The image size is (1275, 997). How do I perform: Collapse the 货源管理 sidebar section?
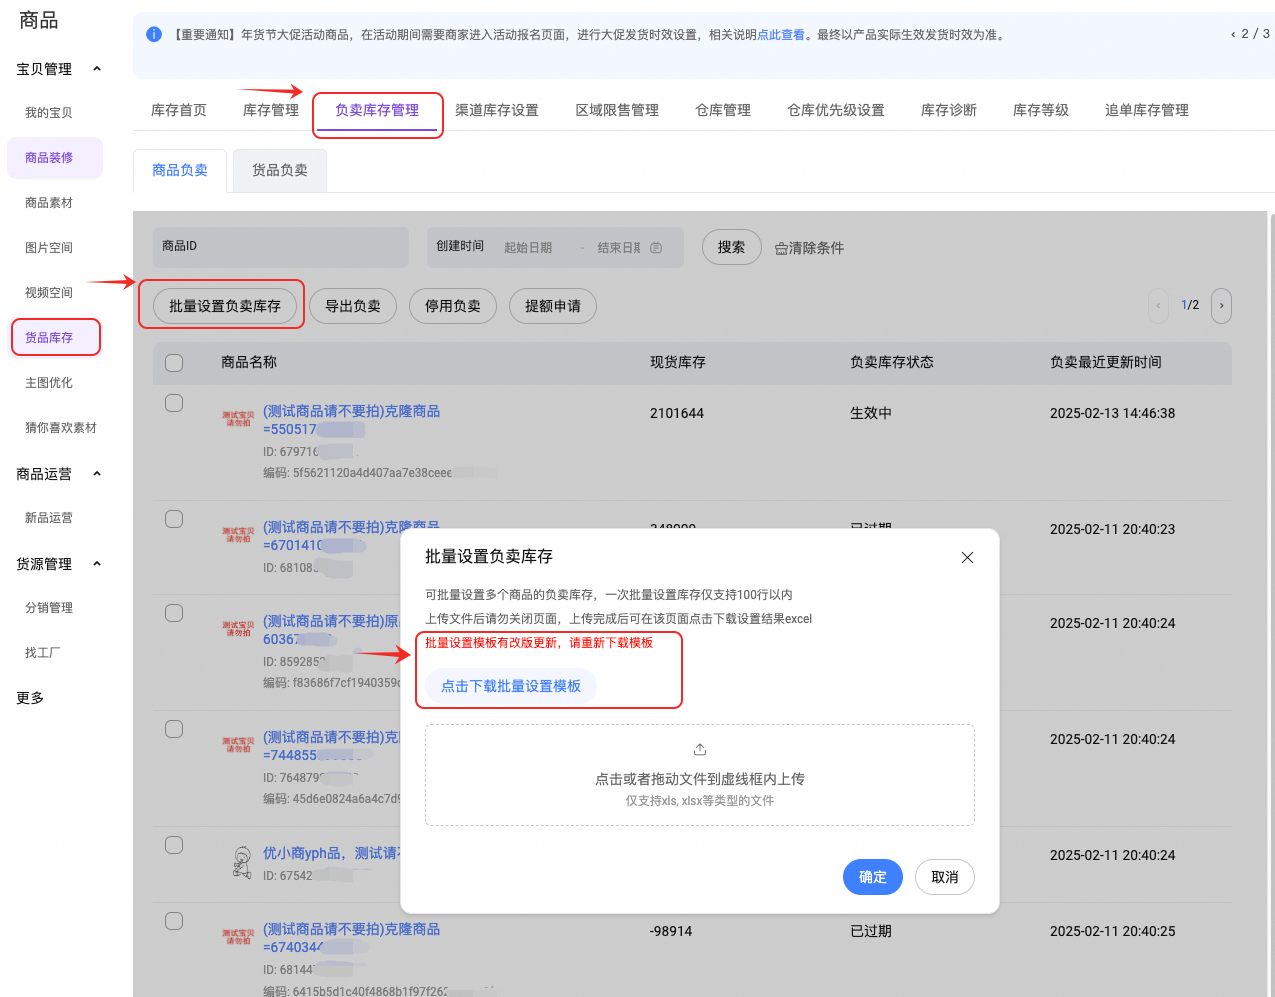[x=97, y=564]
